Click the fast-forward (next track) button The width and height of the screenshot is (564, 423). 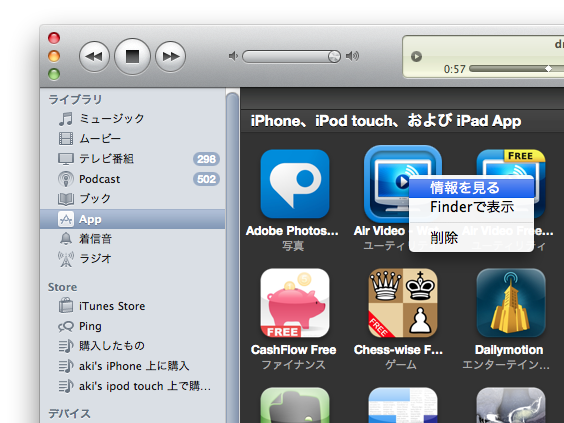170,56
